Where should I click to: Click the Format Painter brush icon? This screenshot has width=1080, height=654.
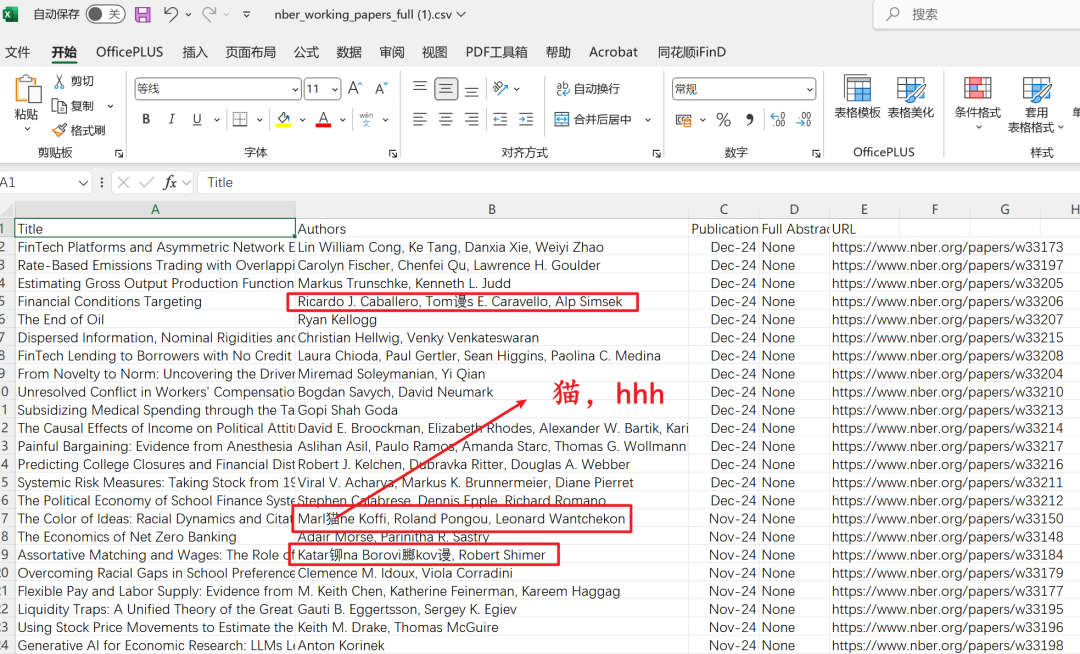59,130
